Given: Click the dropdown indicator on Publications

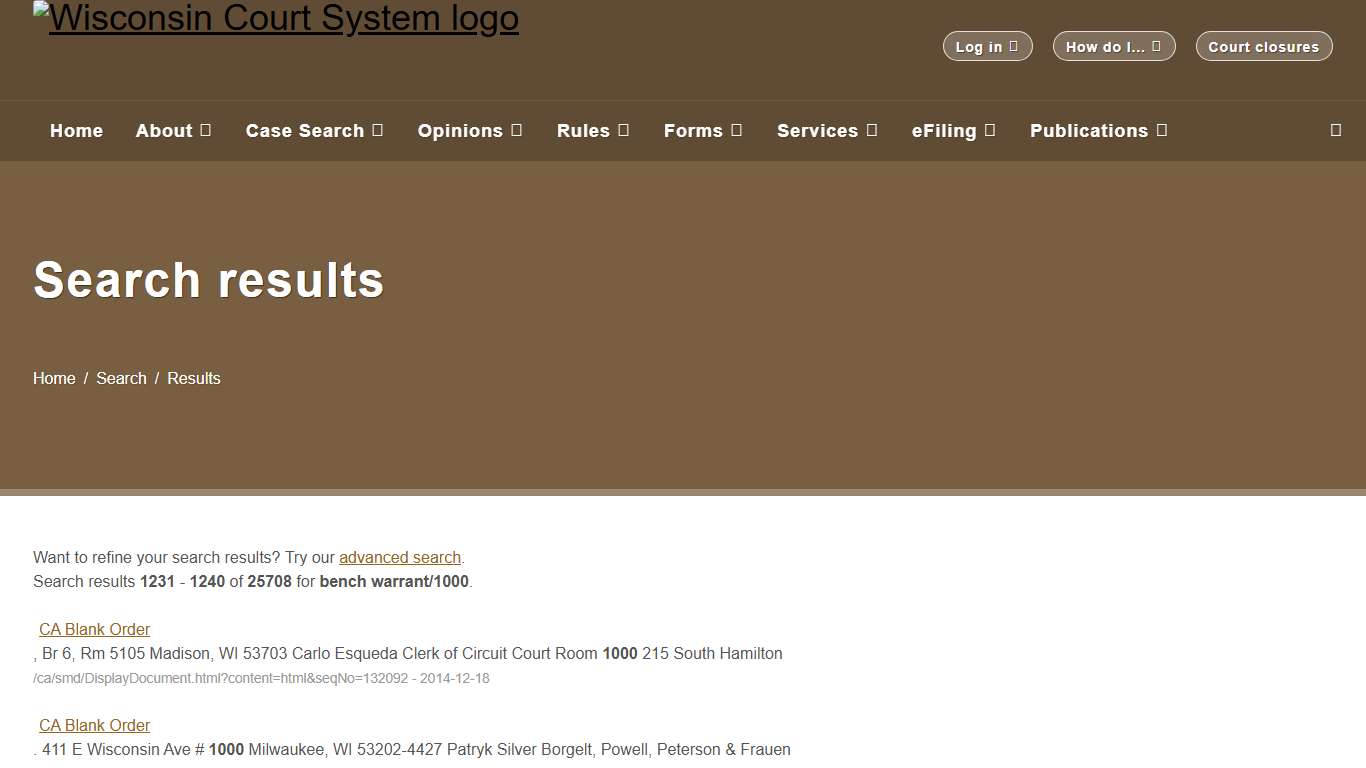Looking at the screenshot, I should tap(1160, 130).
